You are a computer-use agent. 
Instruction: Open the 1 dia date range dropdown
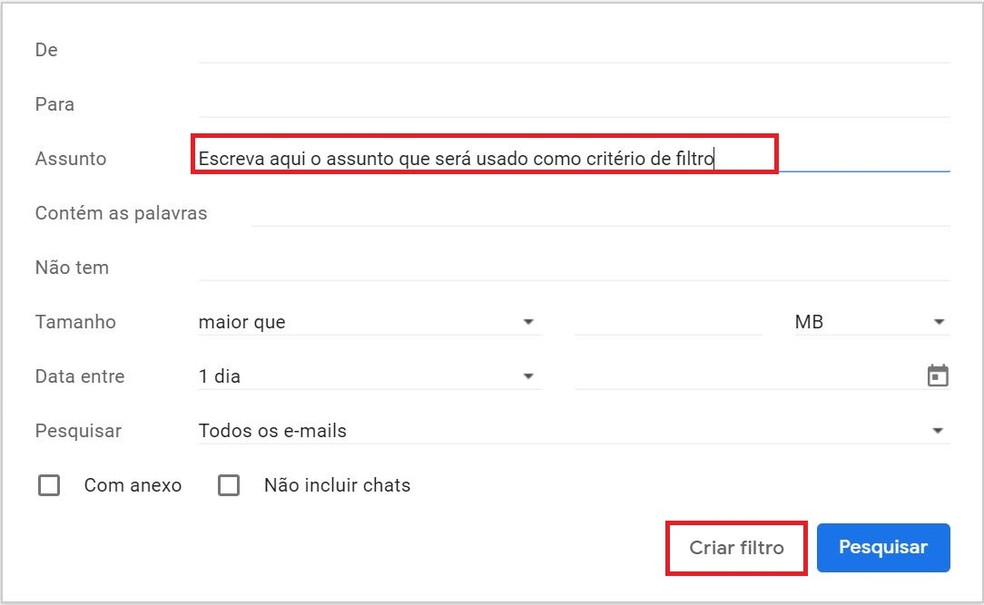click(x=368, y=377)
